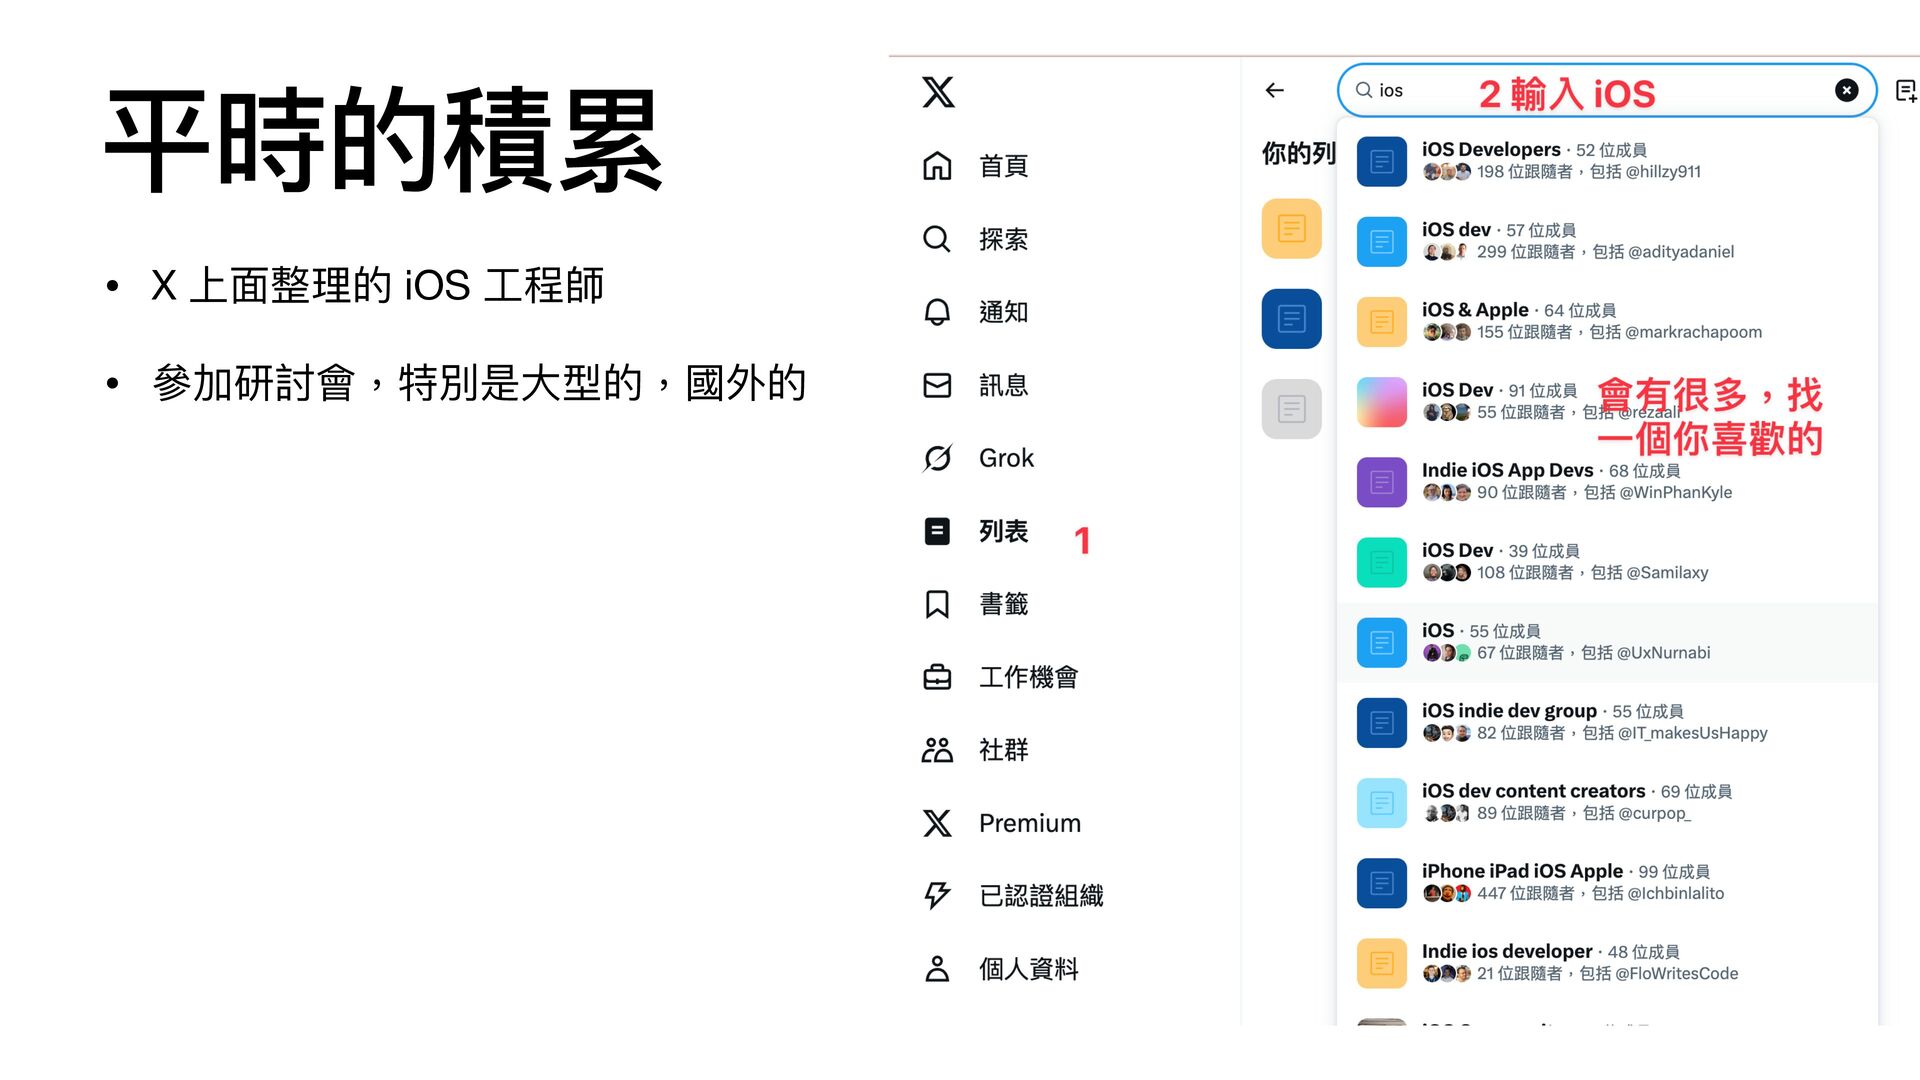Image resolution: width=1920 pixels, height=1080 pixels.
Task: Open the 個人資料 menu label
Action: click(x=1028, y=969)
